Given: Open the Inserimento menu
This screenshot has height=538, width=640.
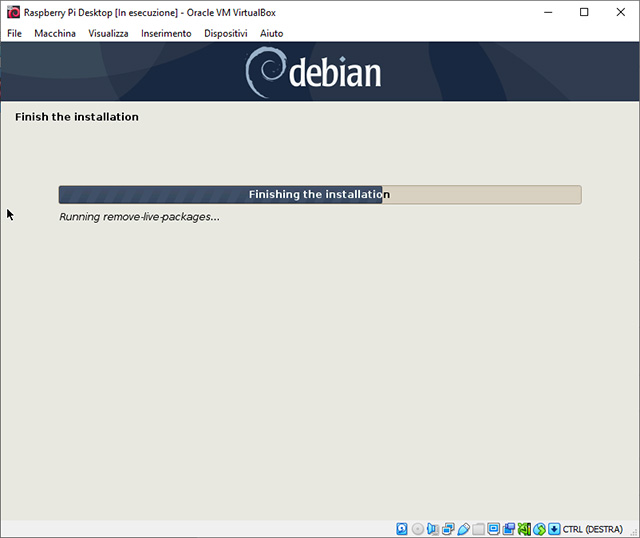Looking at the screenshot, I should click(166, 33).
